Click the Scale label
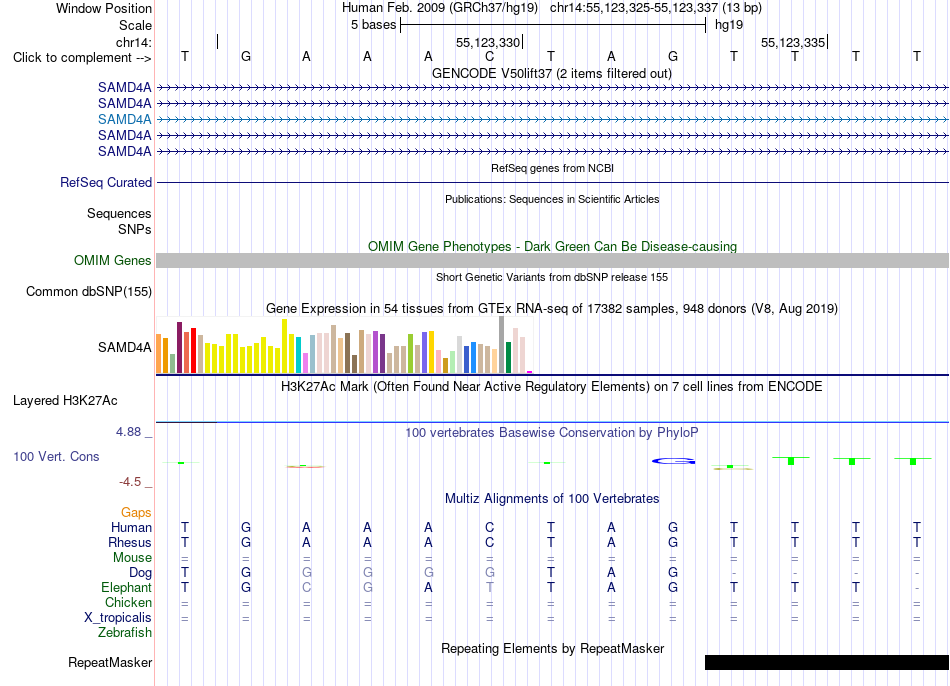The image size is (950, 686). point(135,25)
